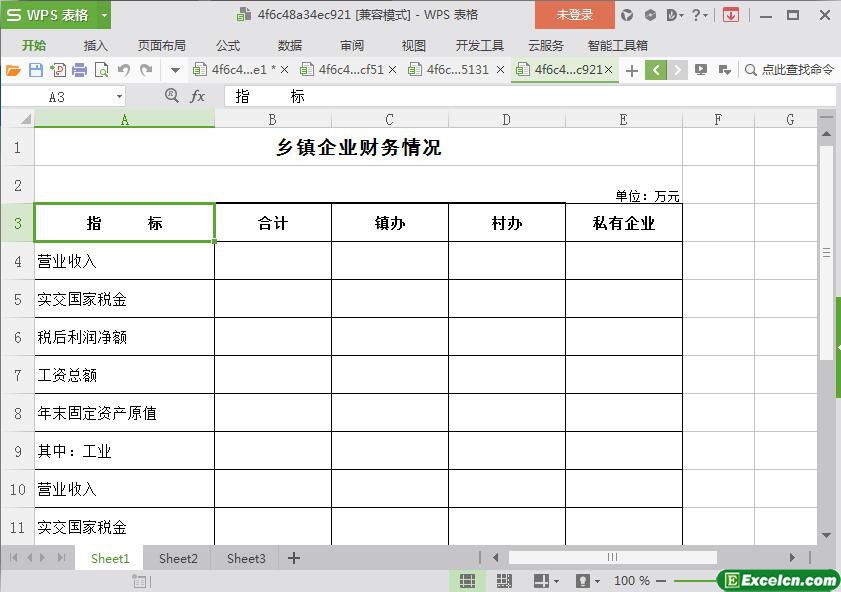
Task: Click the redo arrow icon
Action: point(146,70)
